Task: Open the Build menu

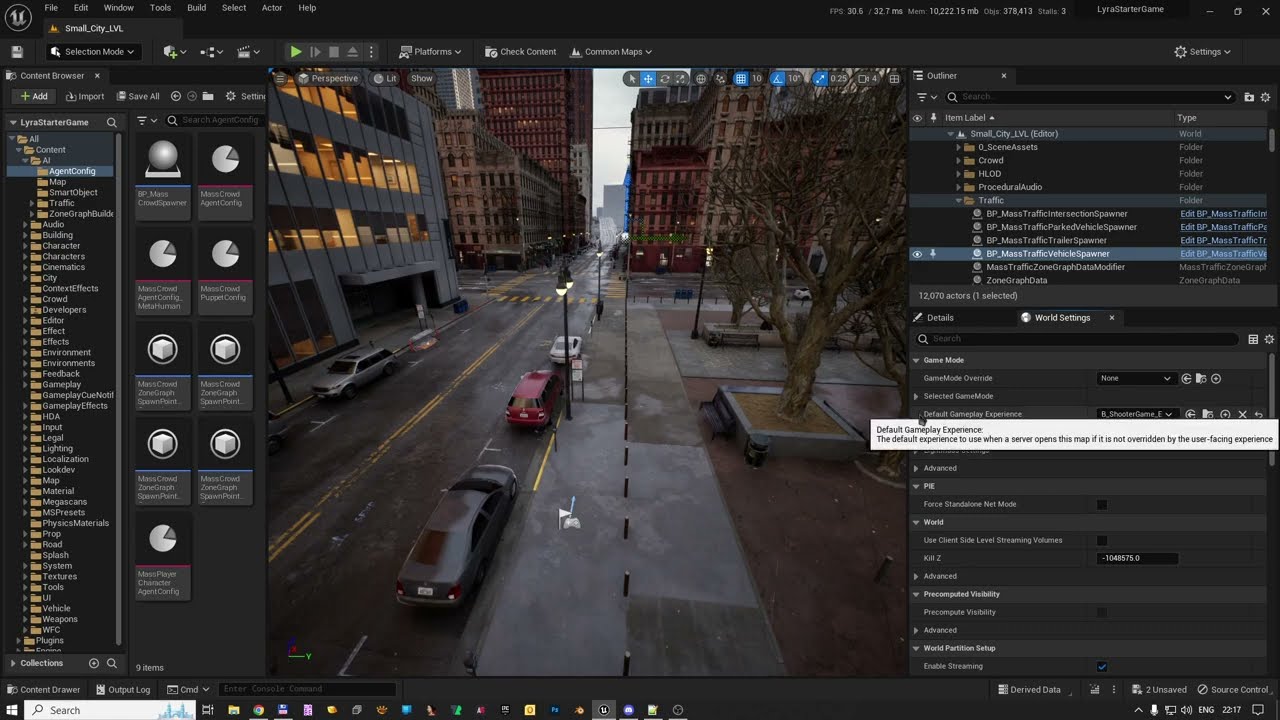Action: 196,8
